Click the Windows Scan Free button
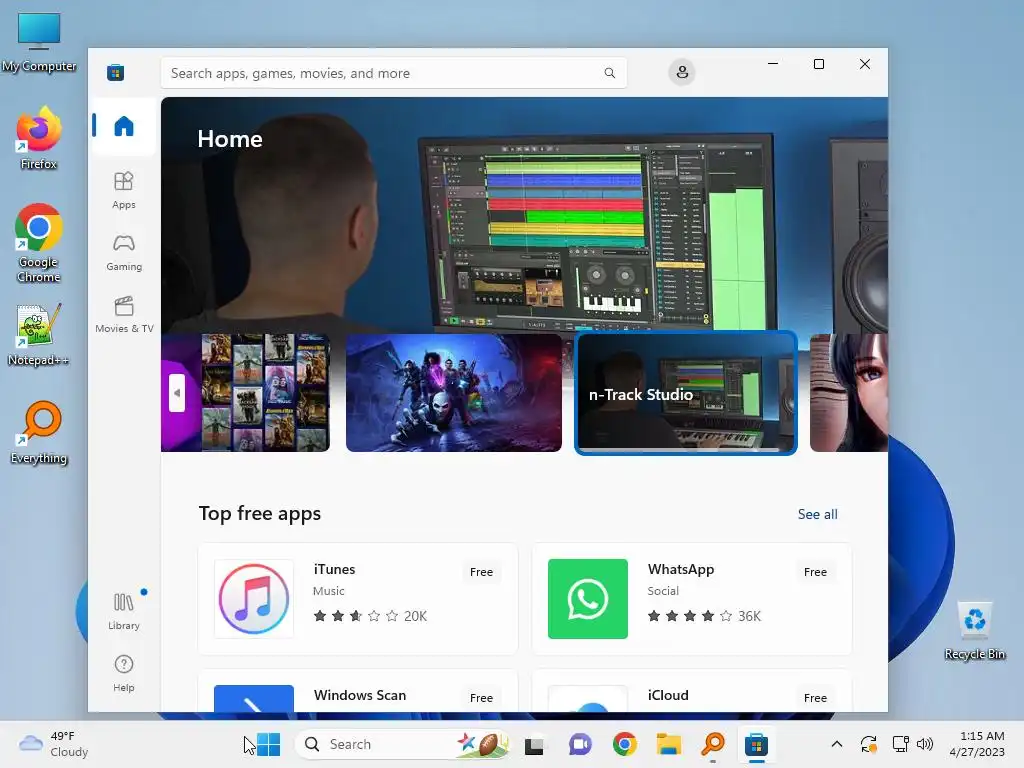 pos(481,697)
